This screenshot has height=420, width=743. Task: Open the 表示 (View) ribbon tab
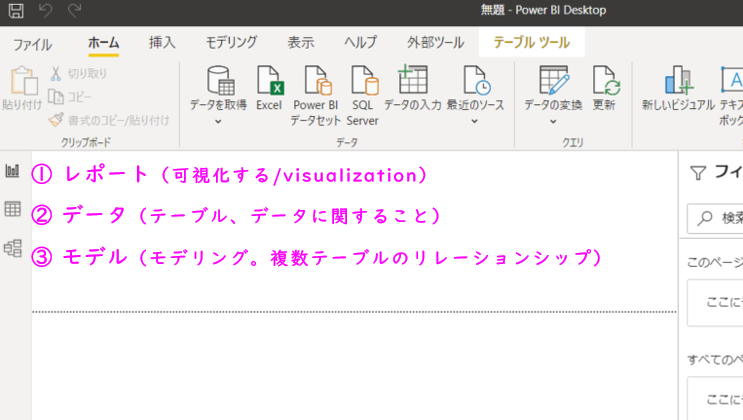pyautogui.click(x=301, y=43)
